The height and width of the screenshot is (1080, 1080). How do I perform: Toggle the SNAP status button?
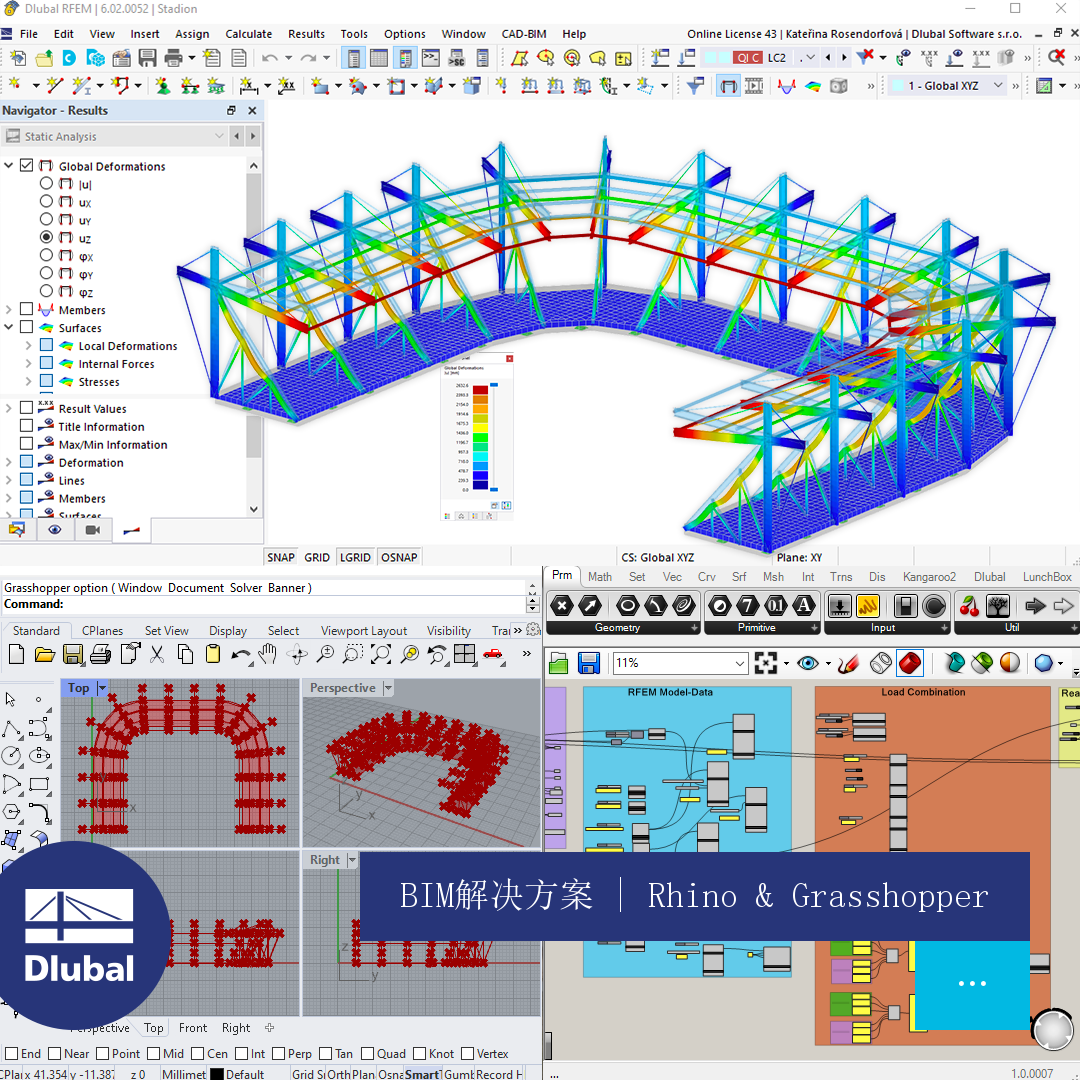(x=280, y=557)
